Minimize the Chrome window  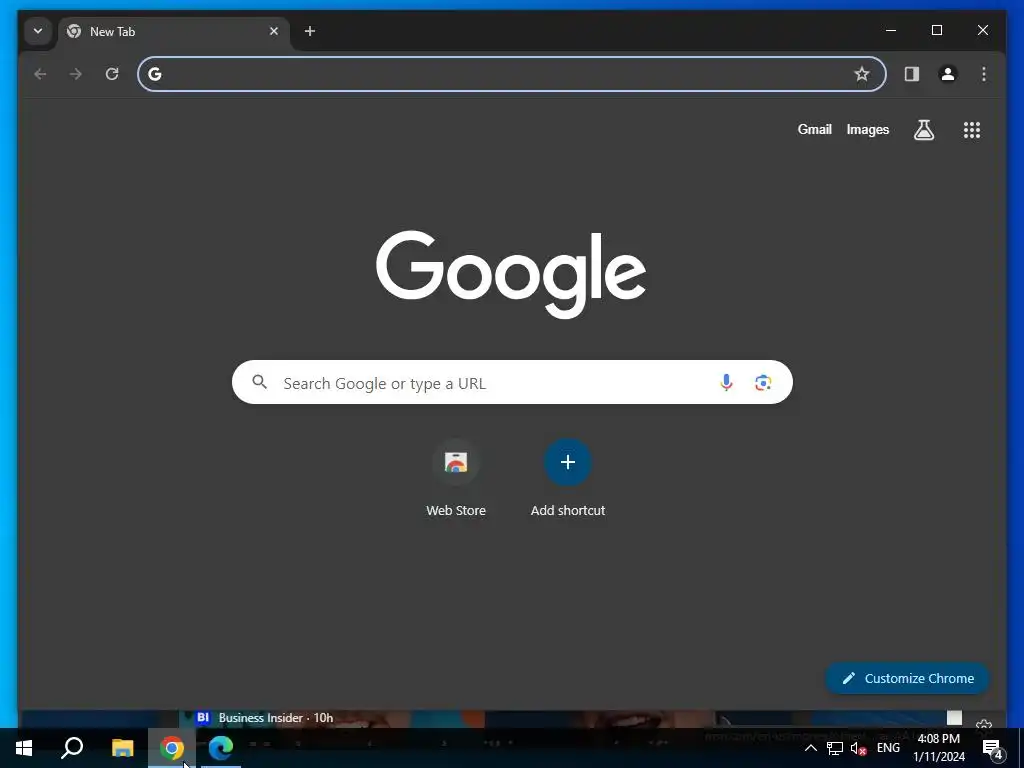891,30
